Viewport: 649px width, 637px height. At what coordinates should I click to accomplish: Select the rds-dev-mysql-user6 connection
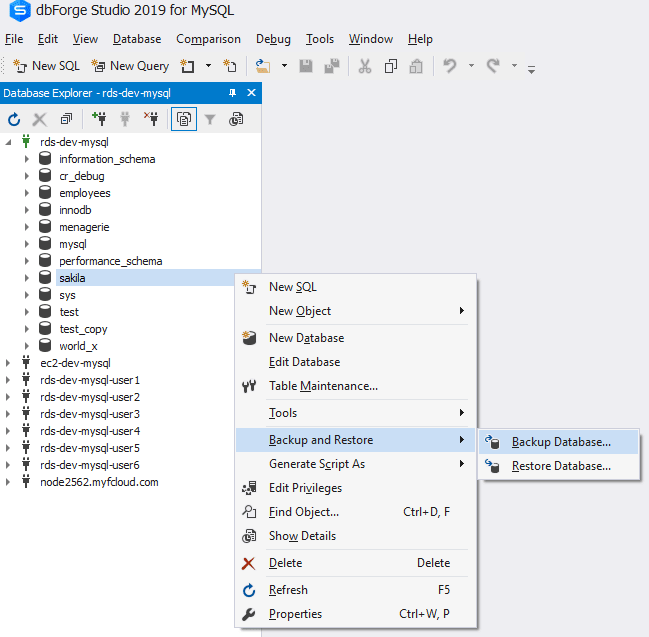pyautogui.click(x=90, y=465)
